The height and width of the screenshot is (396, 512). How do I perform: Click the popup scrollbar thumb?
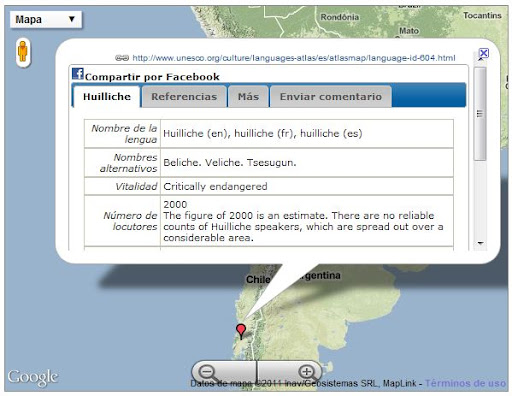pos(480,114)
